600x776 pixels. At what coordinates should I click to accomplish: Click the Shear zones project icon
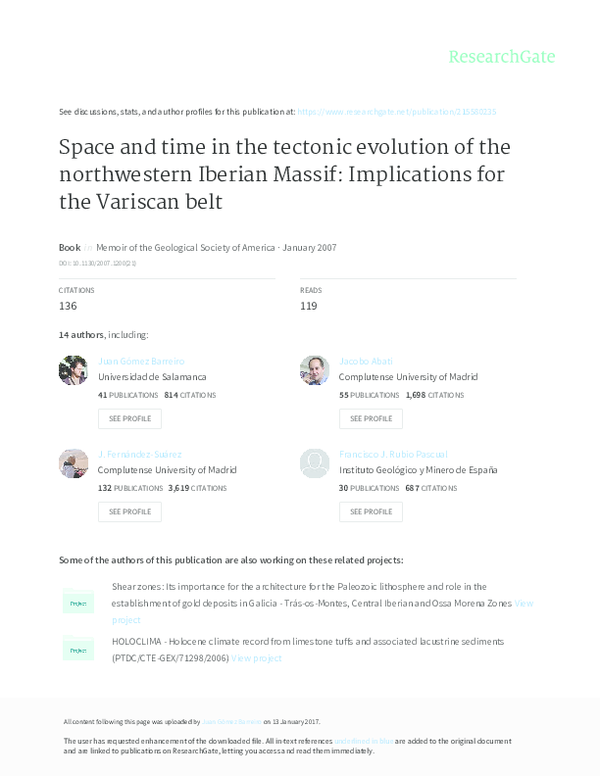click(78, 603)
